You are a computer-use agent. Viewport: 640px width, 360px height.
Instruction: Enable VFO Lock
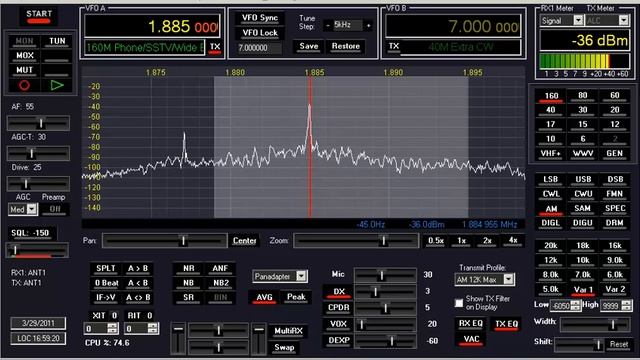click(260, 33)
